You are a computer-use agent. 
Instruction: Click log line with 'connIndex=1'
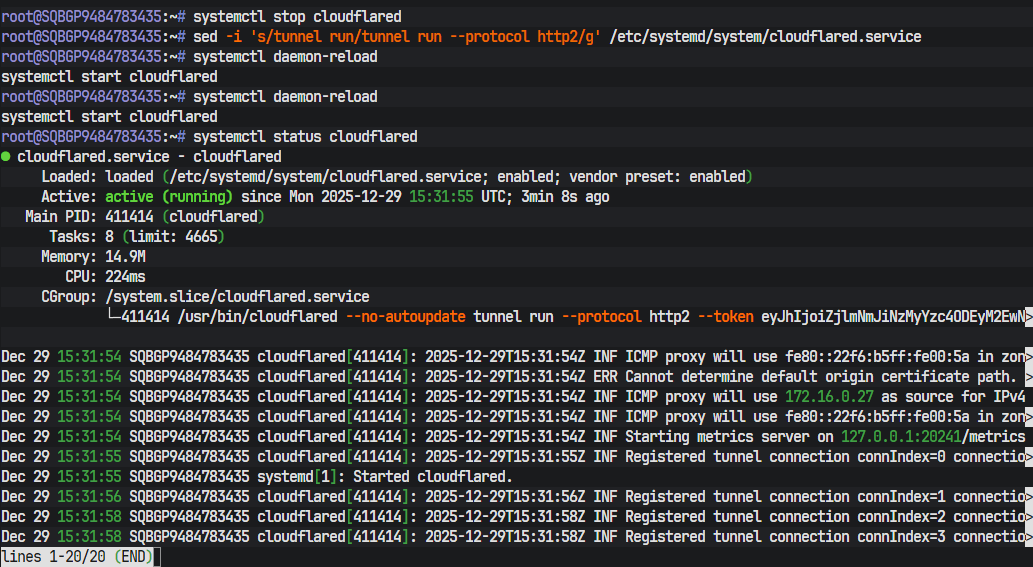pyautogui.click(x=516, y=497)
